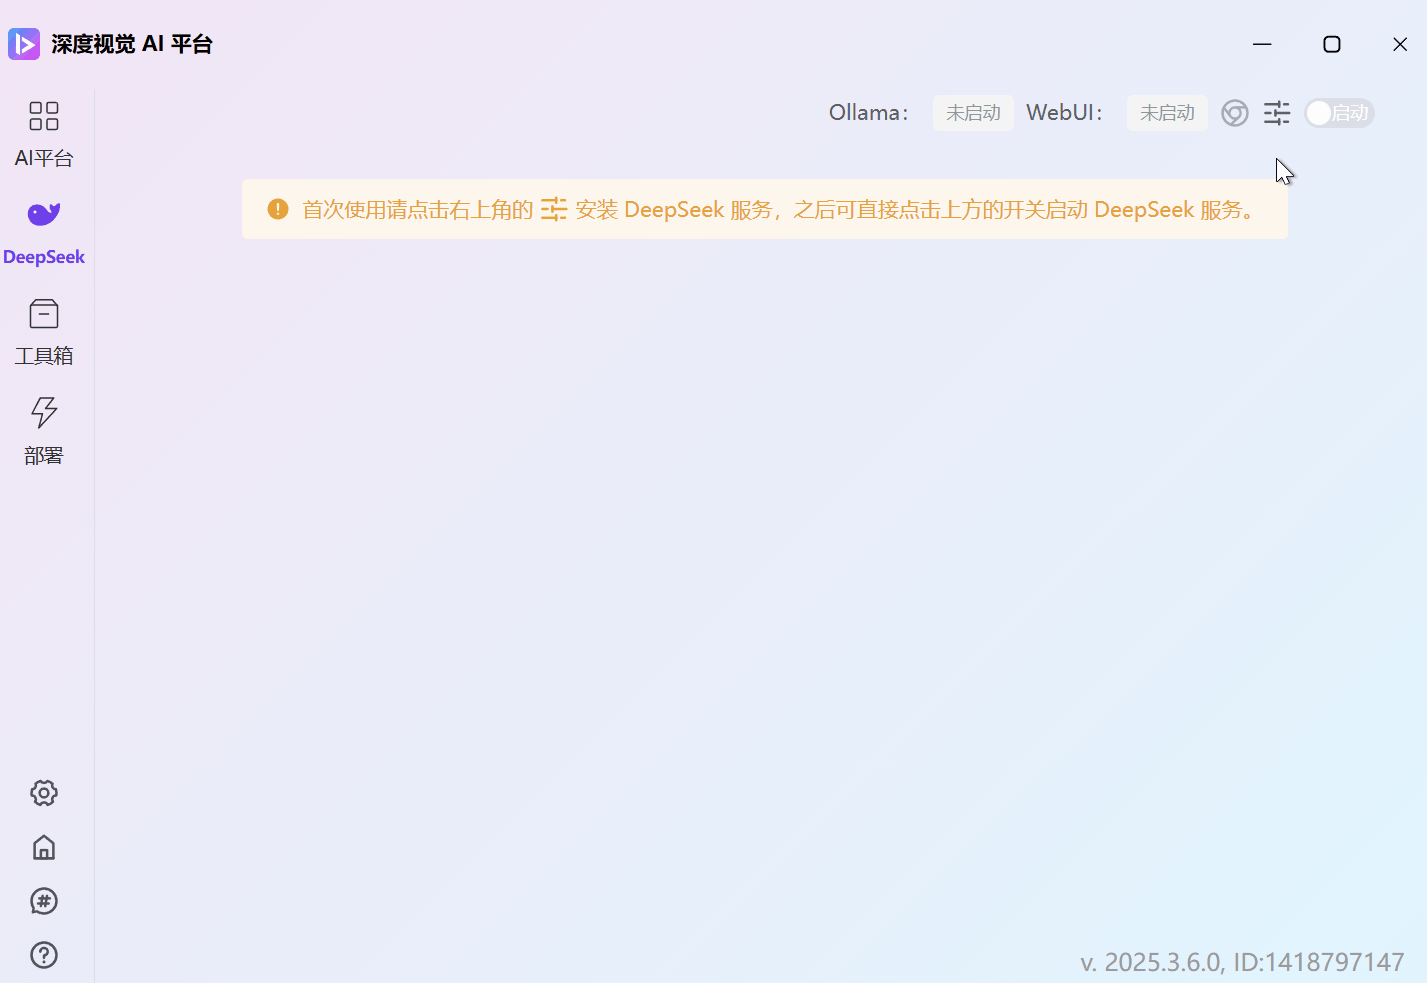Click the Ollama: label

click(x=869, y=113)
